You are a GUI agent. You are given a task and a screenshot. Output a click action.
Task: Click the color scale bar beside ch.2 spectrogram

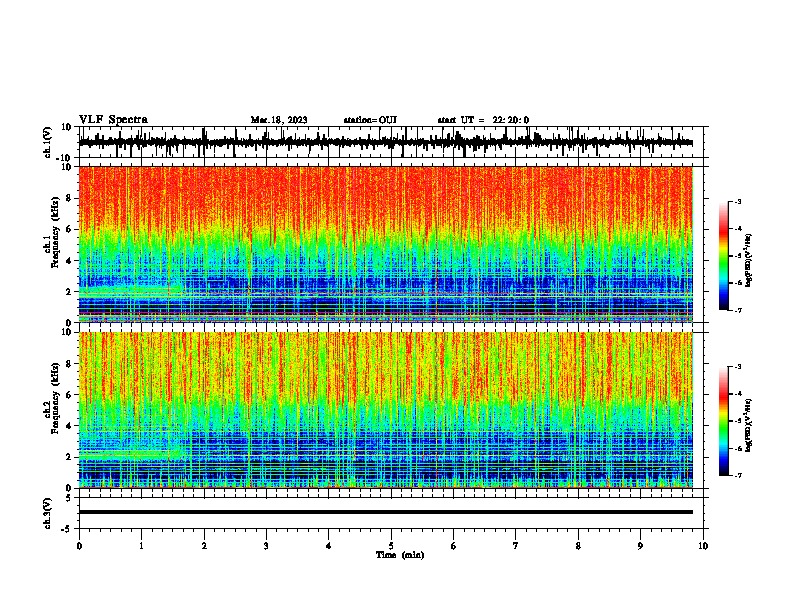point(723,421)
